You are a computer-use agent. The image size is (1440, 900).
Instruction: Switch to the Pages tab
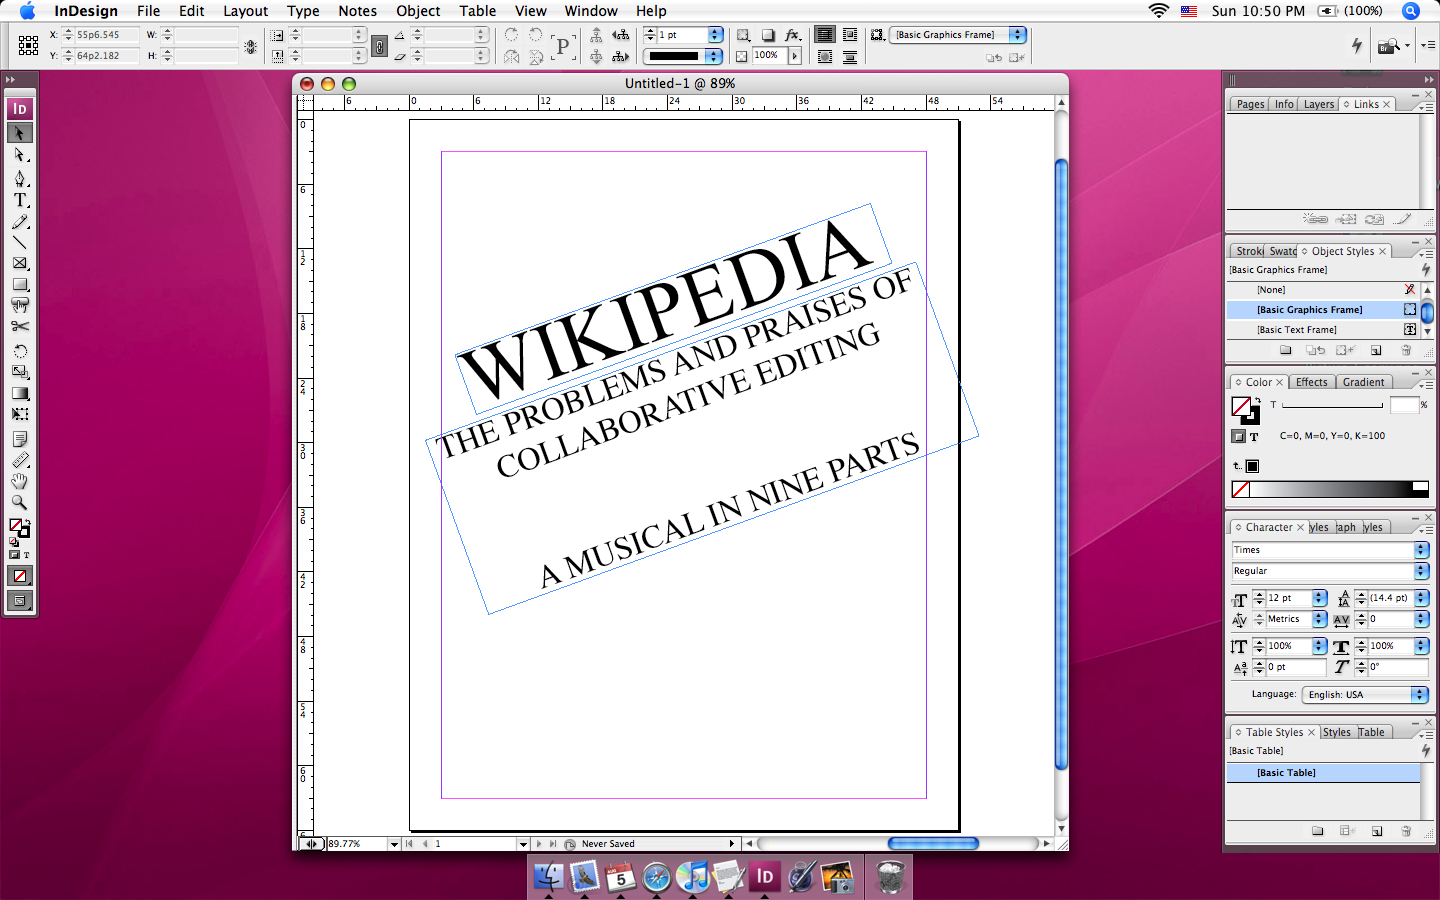pos(1250,104)
